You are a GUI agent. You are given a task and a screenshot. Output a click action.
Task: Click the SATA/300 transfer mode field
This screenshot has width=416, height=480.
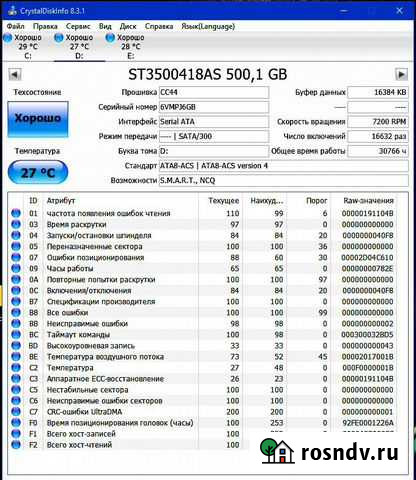click(x=214, y=136)
